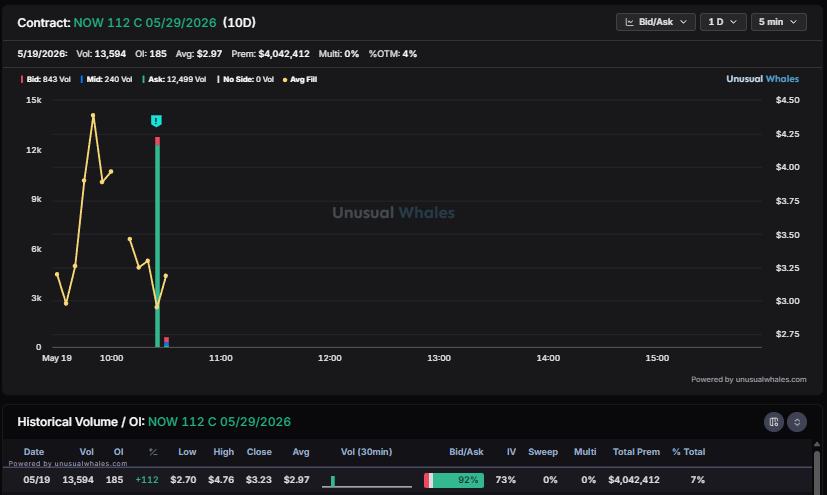Image resolution: width=827 pixels, height=495 pixels.
Task: Toggle the Ask volume legend item
Action: point(175,80)
